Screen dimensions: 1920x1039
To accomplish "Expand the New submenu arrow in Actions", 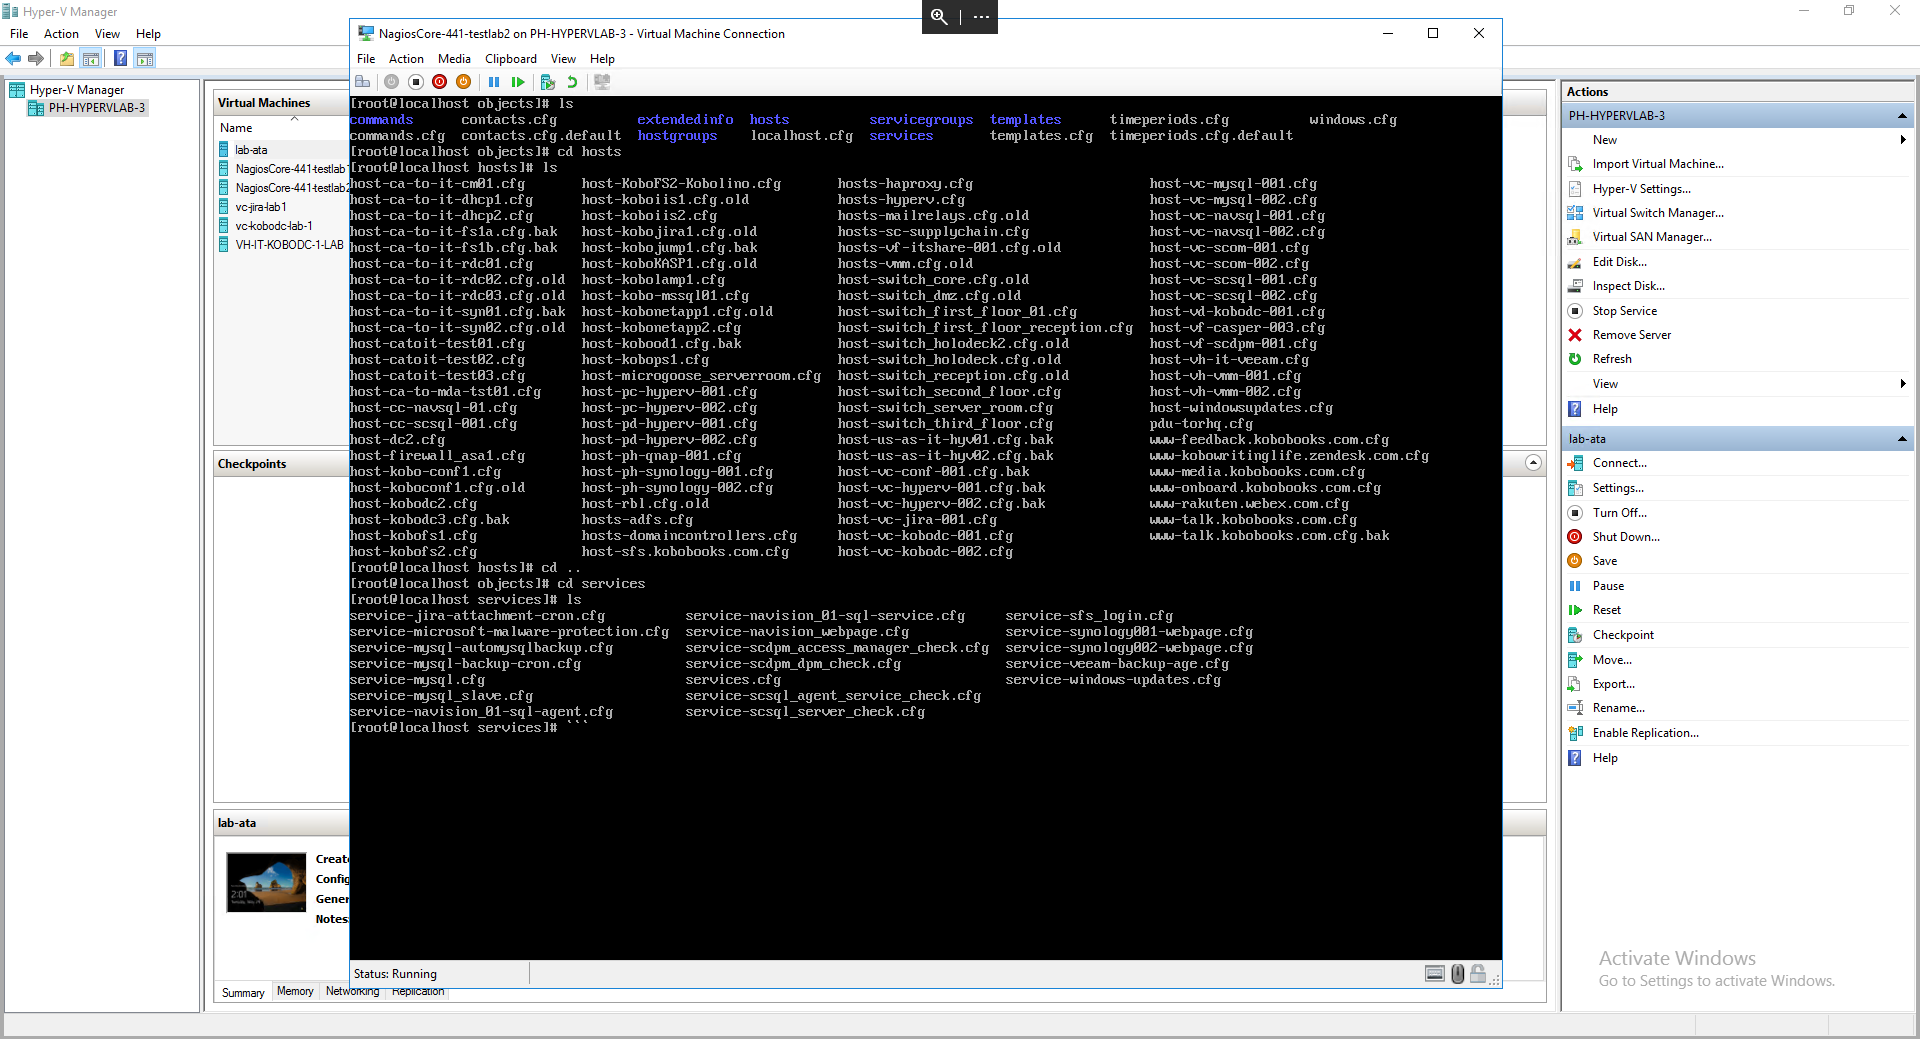I will coord(1903,140).
